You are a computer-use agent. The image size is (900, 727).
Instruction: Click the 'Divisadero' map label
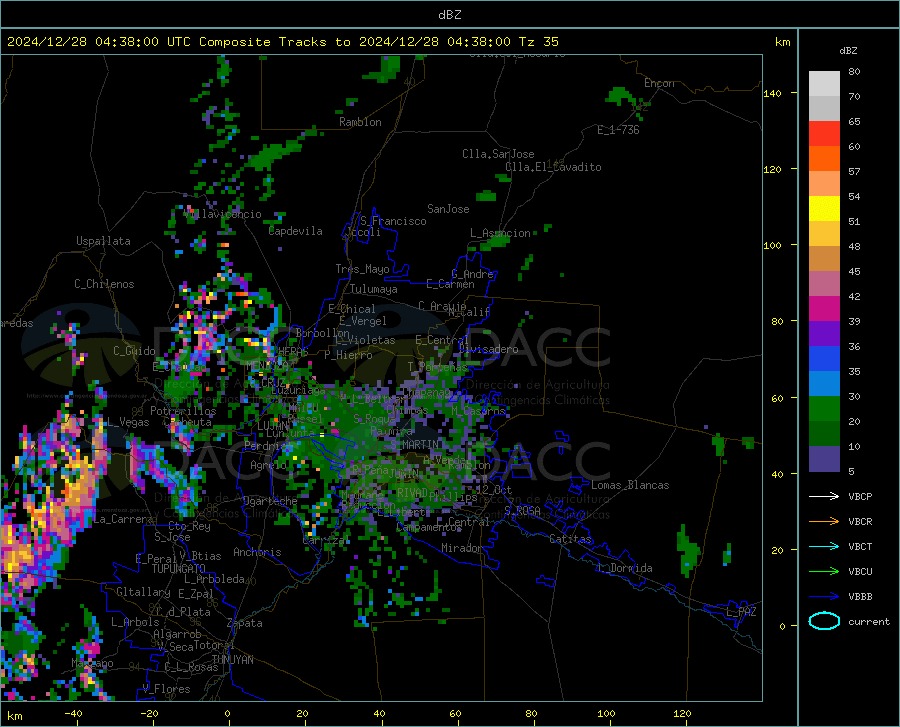pos(488,349)
